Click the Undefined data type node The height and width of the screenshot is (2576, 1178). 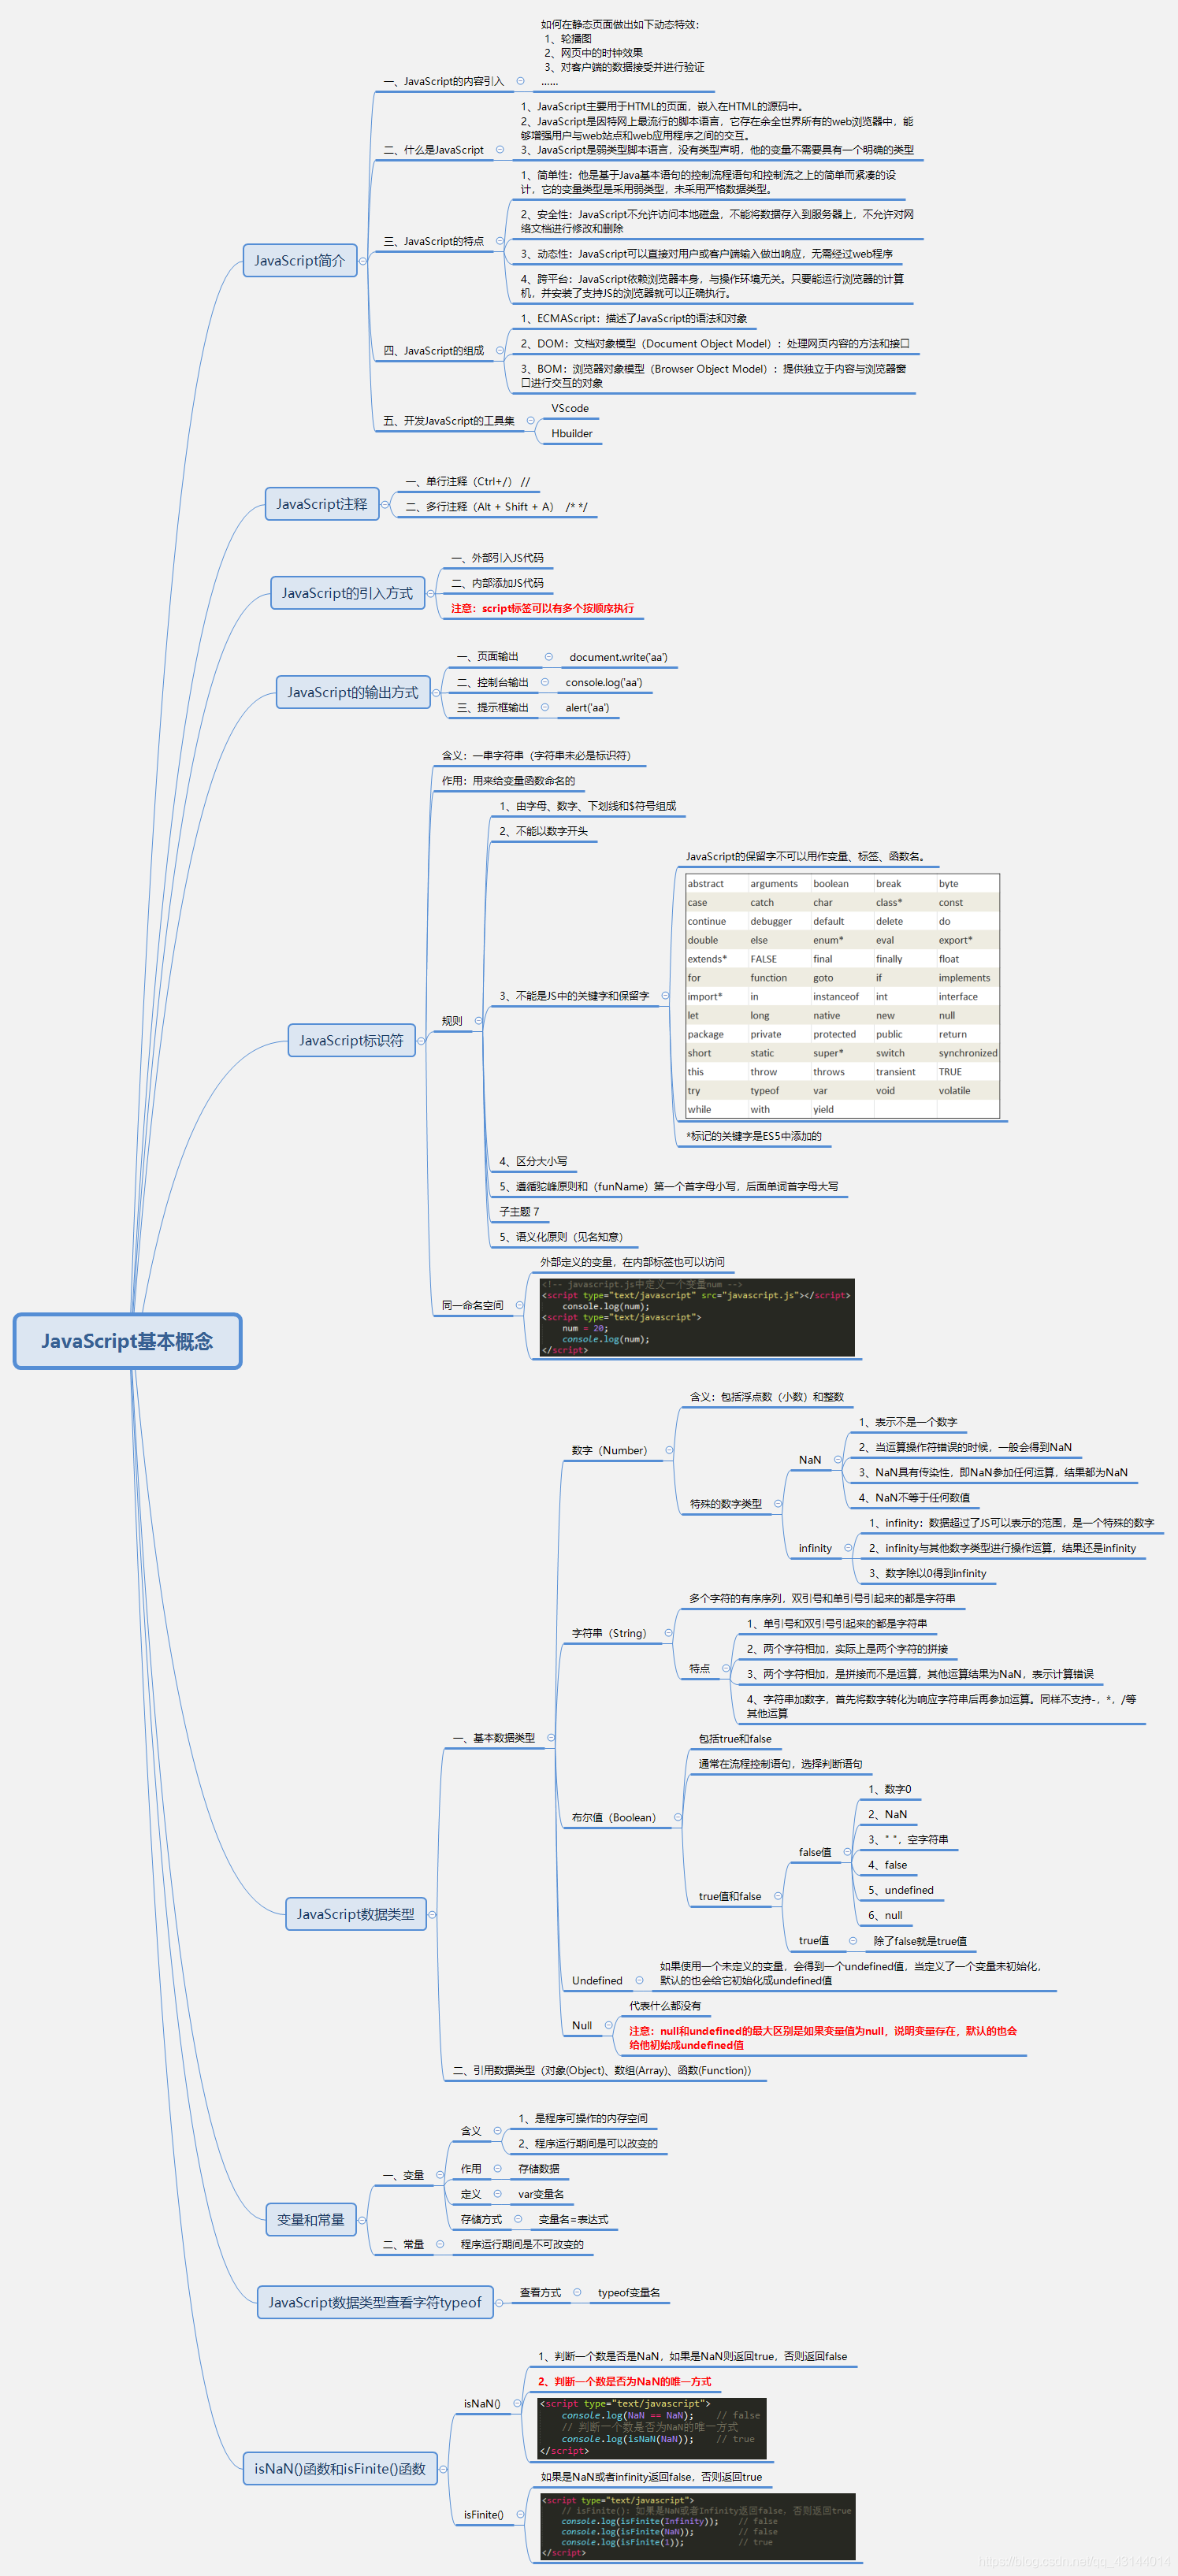point(597,1981)
